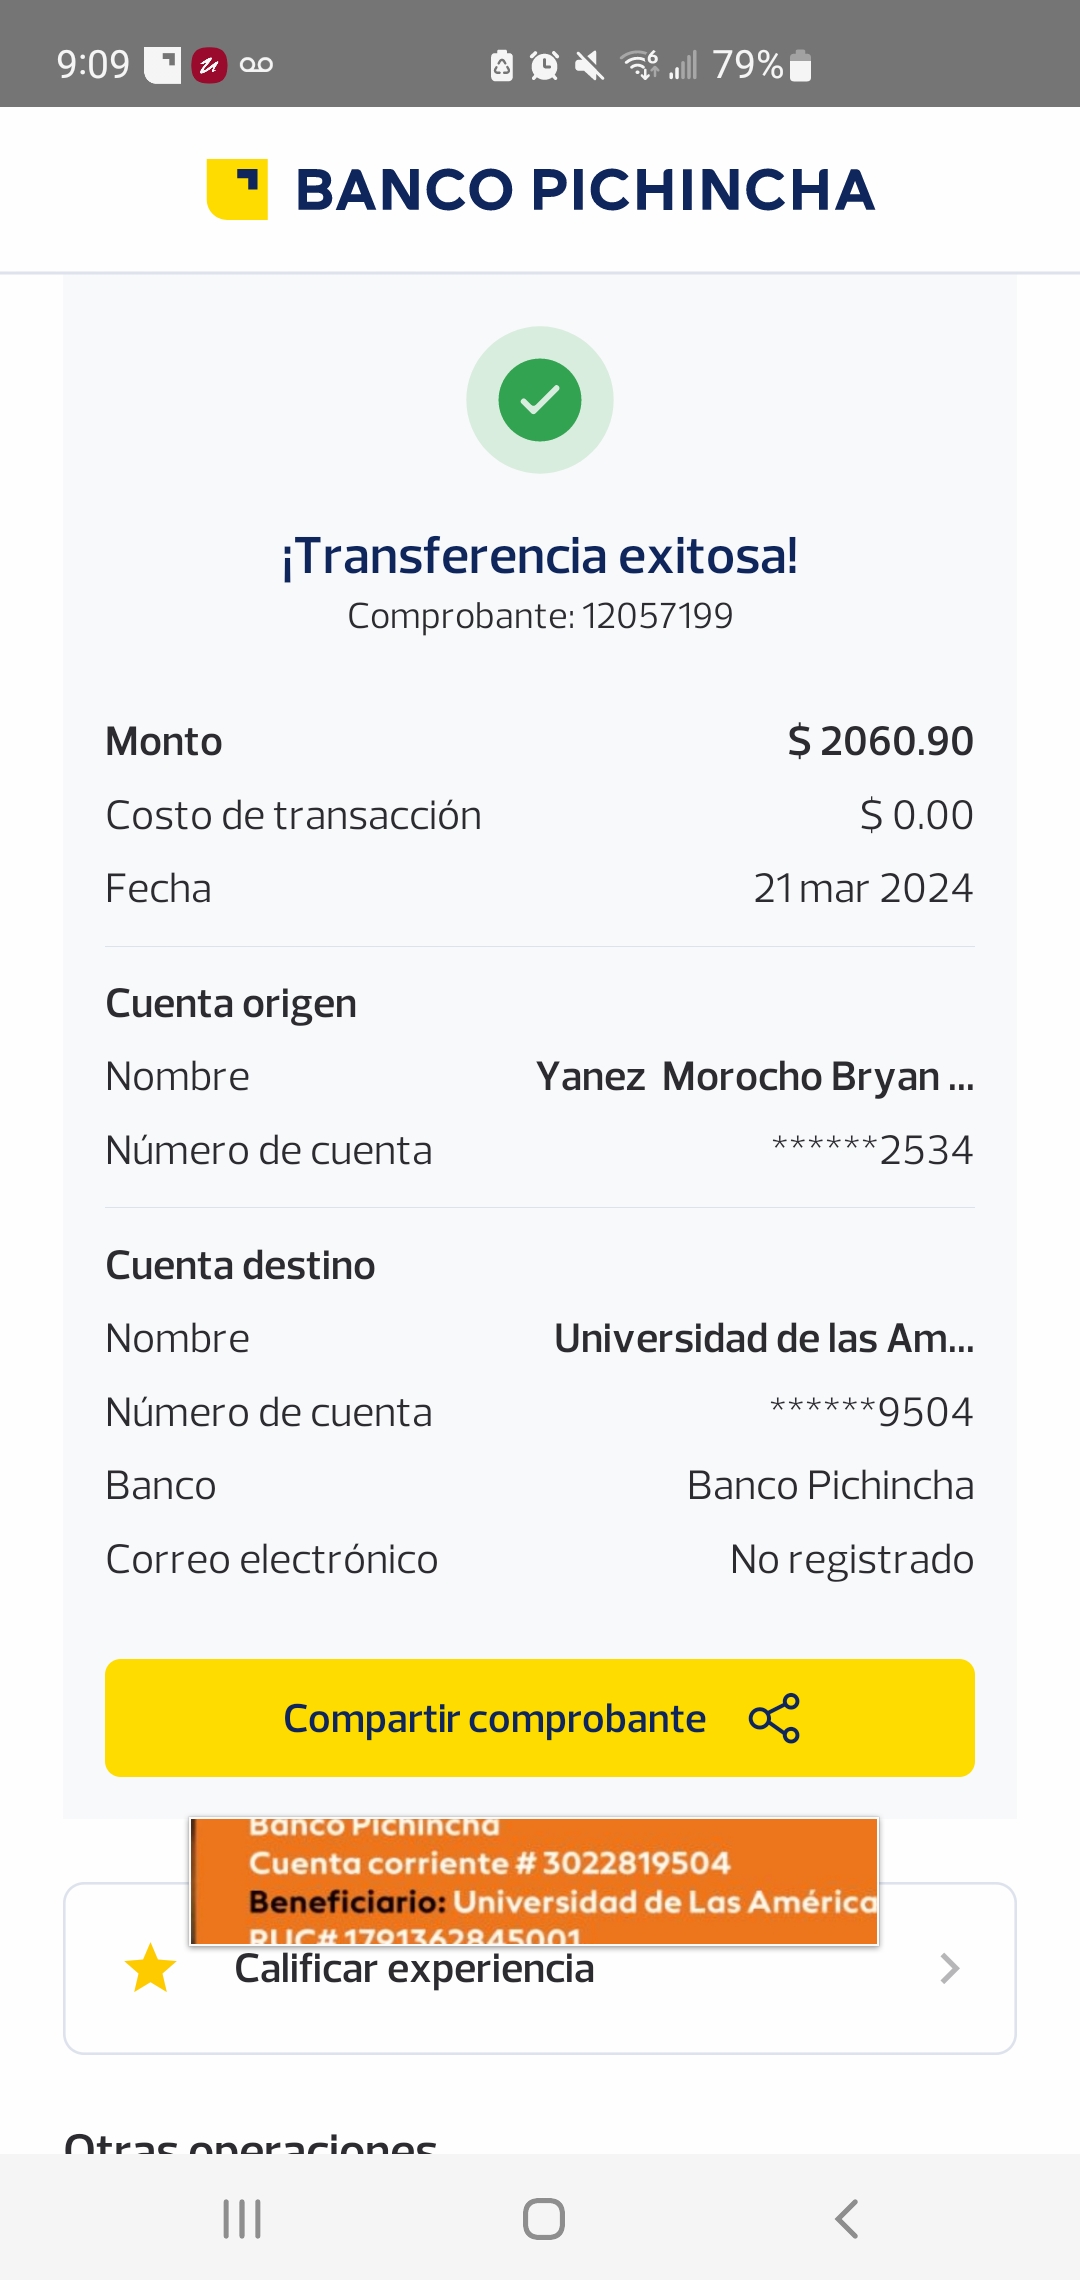The width and height of the screenshot is (1080, 2280).
Task: Open recent apps with three-bar icon
Action: [x=242, y=2219]
